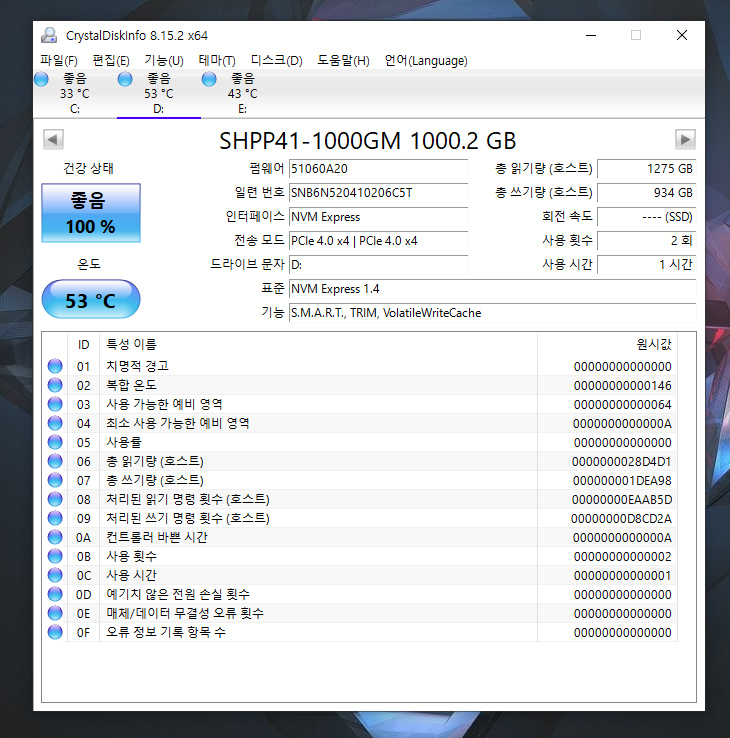Click status icon of row 0D 예기치 않은 전원 손실
This screenshot has height=738, width=730.
pyautogui.click(x=55, y=594)
